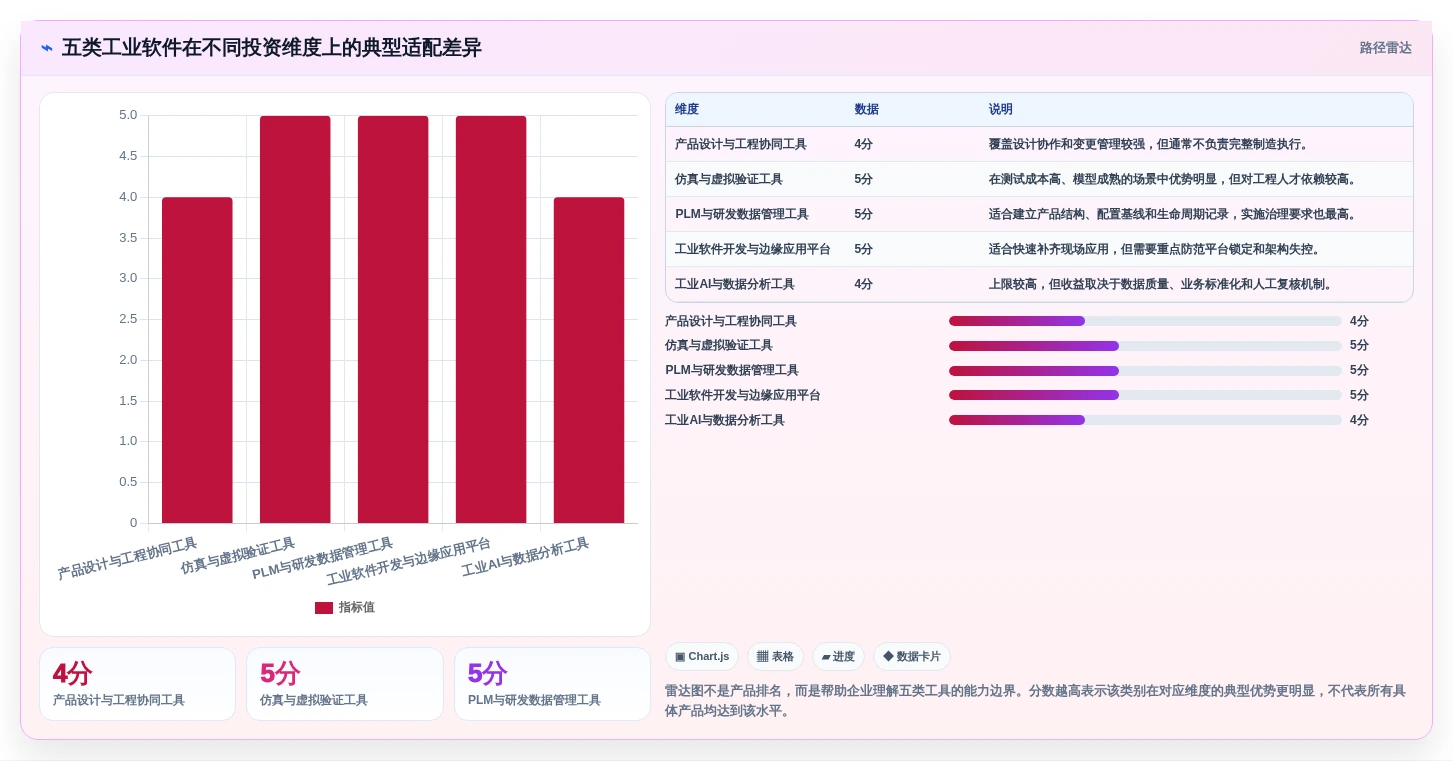1453x761 pixels.
Task: Click x-axis label 产品设计与工程协同工具
Action: point(127,559)
